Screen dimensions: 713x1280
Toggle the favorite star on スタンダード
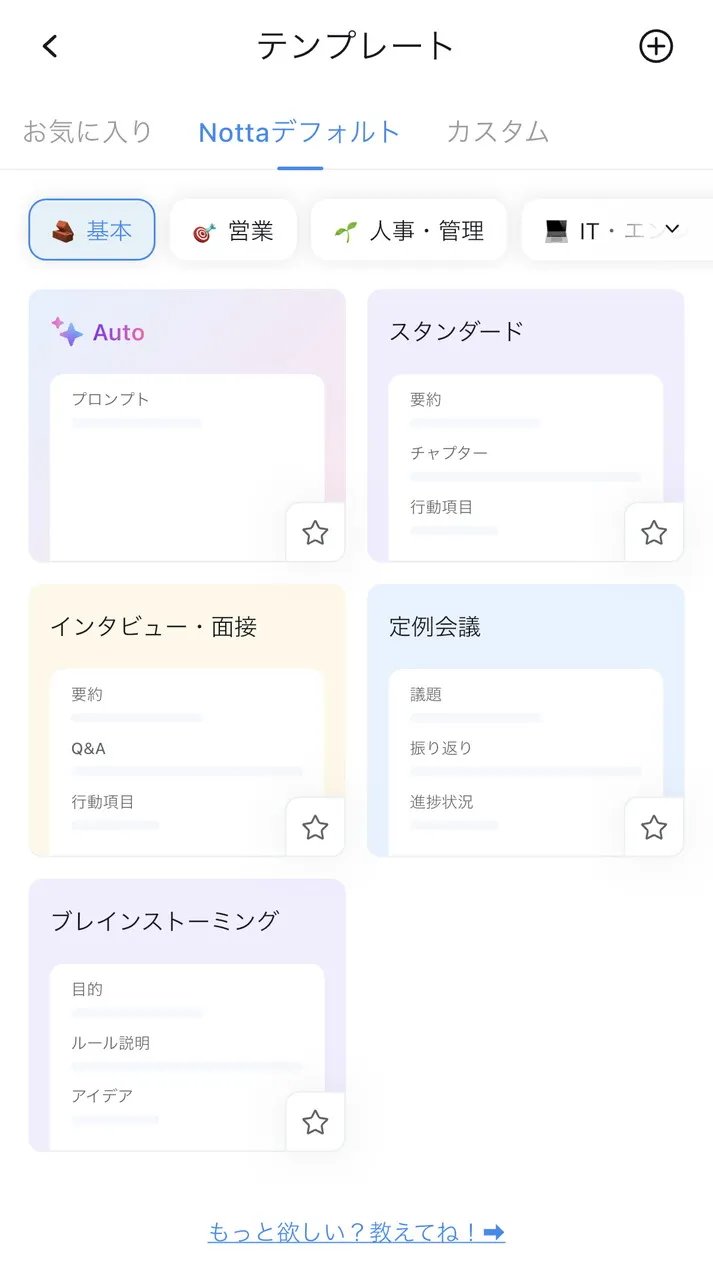(654, 532)
